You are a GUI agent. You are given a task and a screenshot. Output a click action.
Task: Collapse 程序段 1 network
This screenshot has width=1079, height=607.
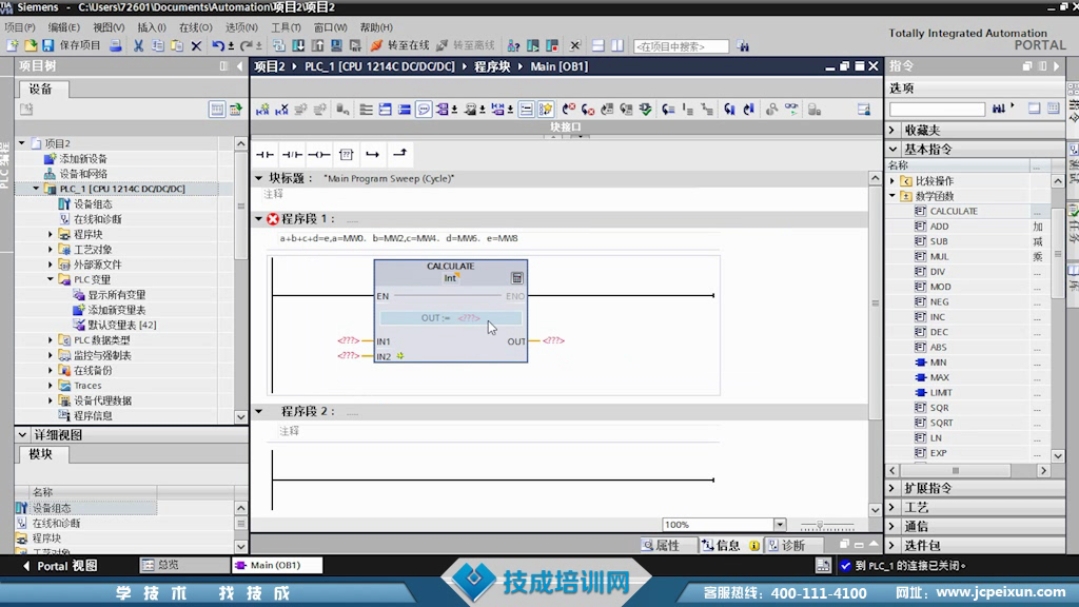[259, 219]
